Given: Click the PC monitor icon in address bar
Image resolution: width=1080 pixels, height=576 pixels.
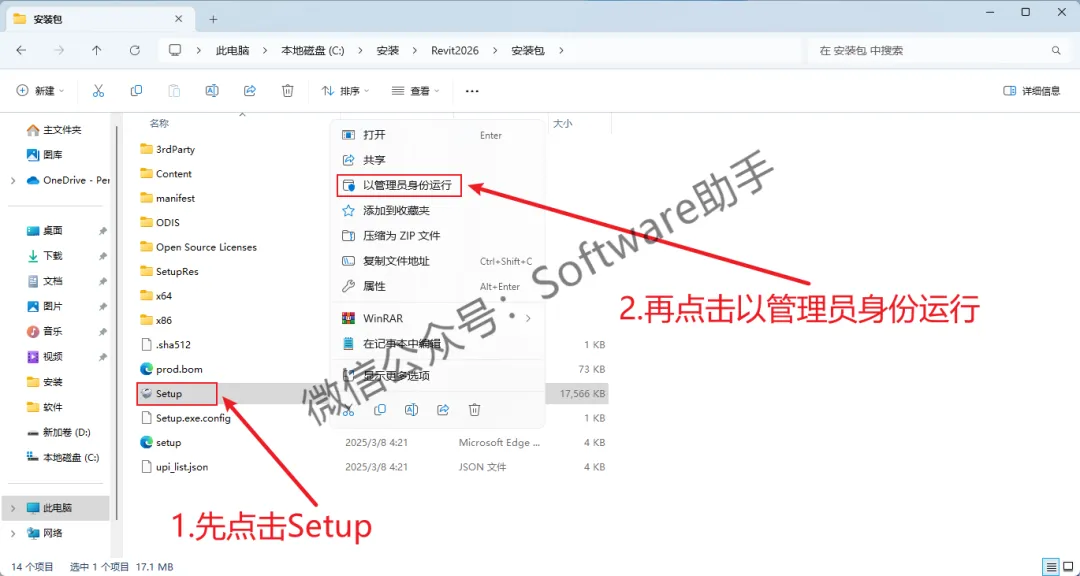Looking at the screenshot, I should click(x=175, y=50).
